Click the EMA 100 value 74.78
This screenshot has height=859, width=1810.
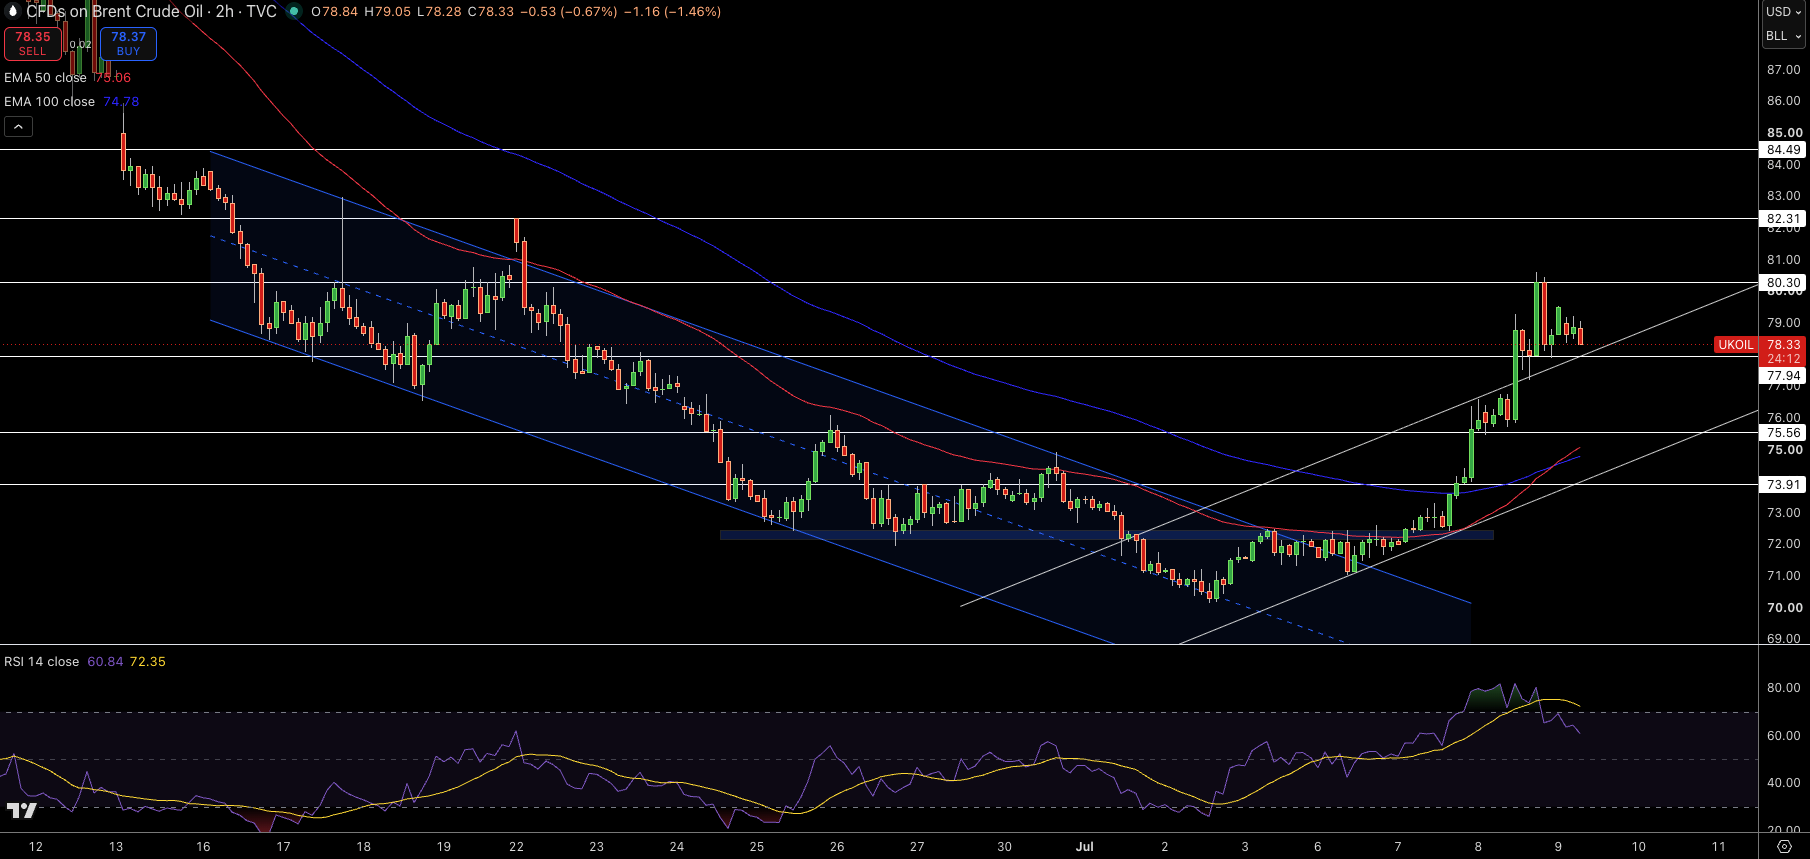click(x=121, y=102)
